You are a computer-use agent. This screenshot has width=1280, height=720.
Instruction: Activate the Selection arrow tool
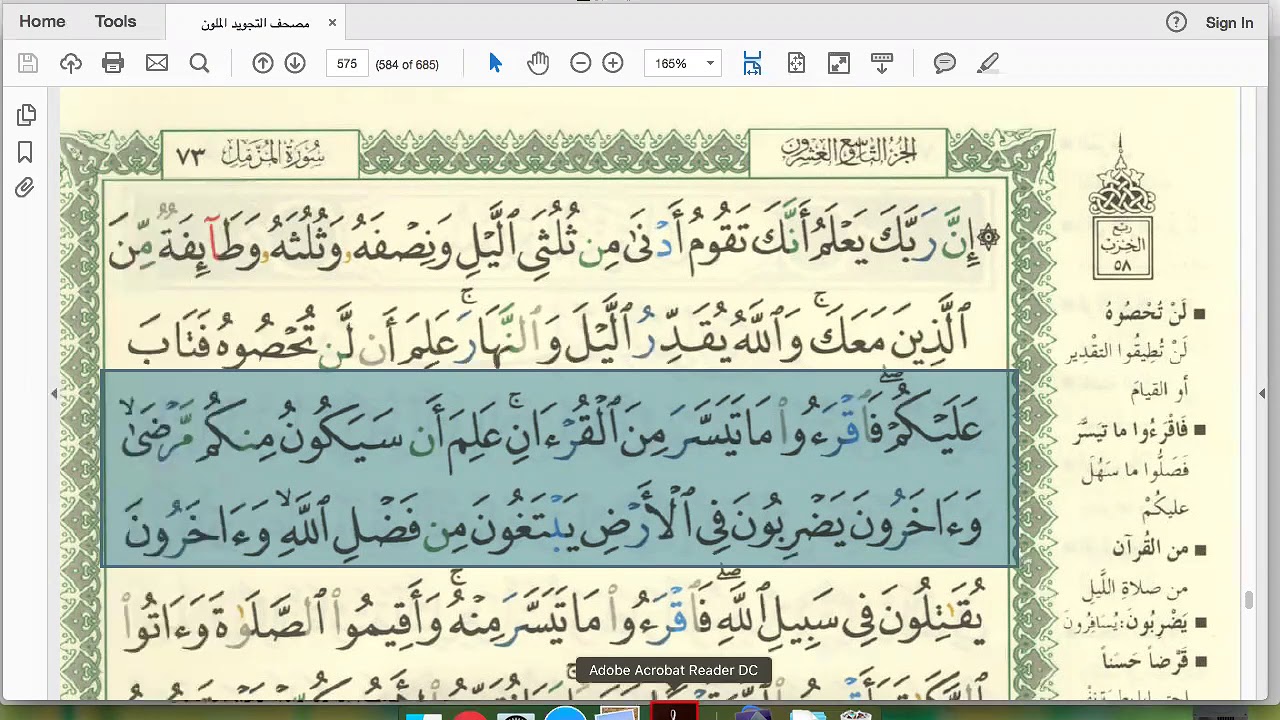(x=495, y=64)
